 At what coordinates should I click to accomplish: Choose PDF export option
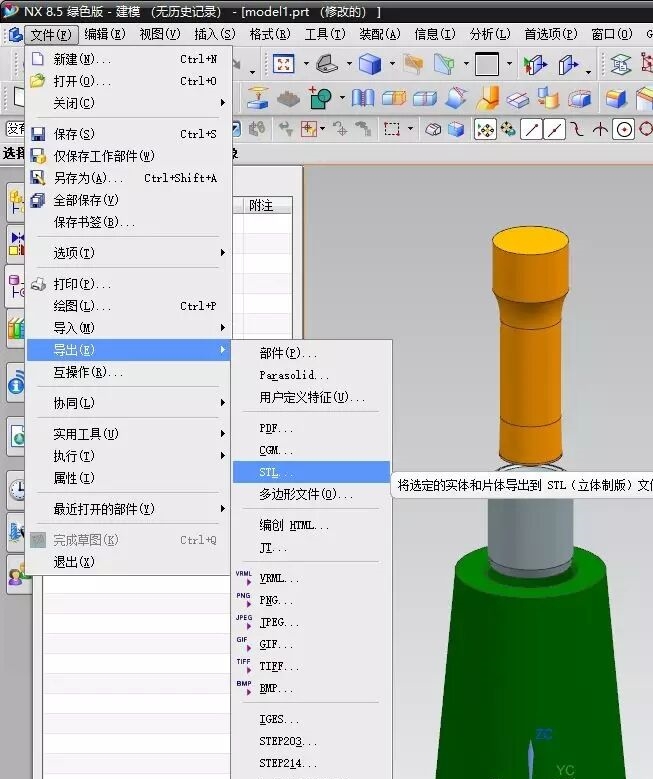(x=311, y=428)
